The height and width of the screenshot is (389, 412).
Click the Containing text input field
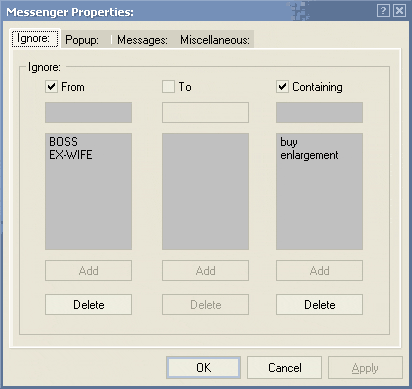click(319, 113)
